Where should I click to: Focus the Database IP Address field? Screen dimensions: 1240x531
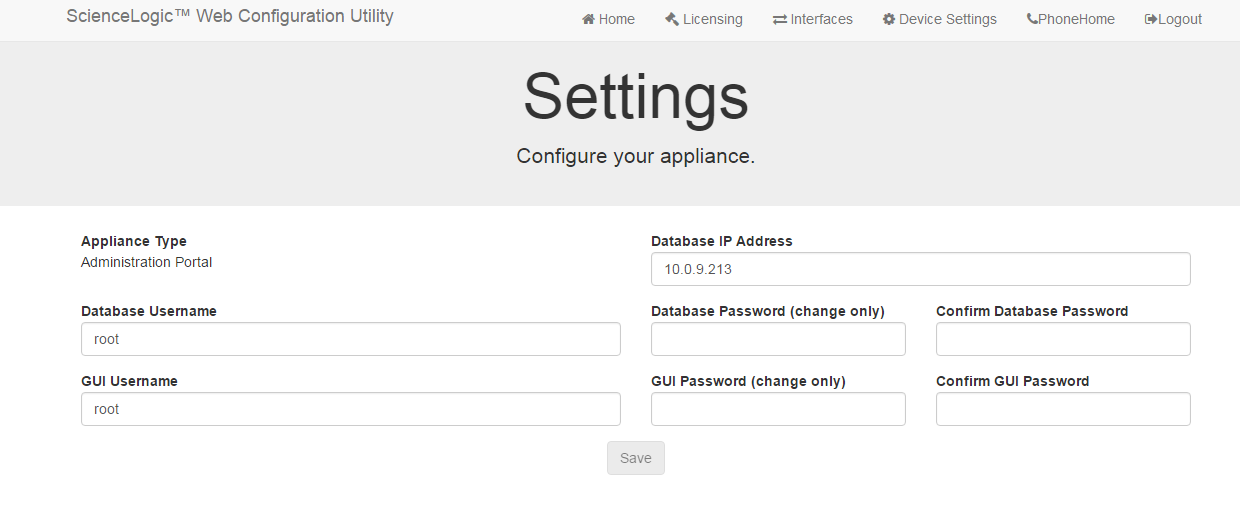(x=920, y=269)
